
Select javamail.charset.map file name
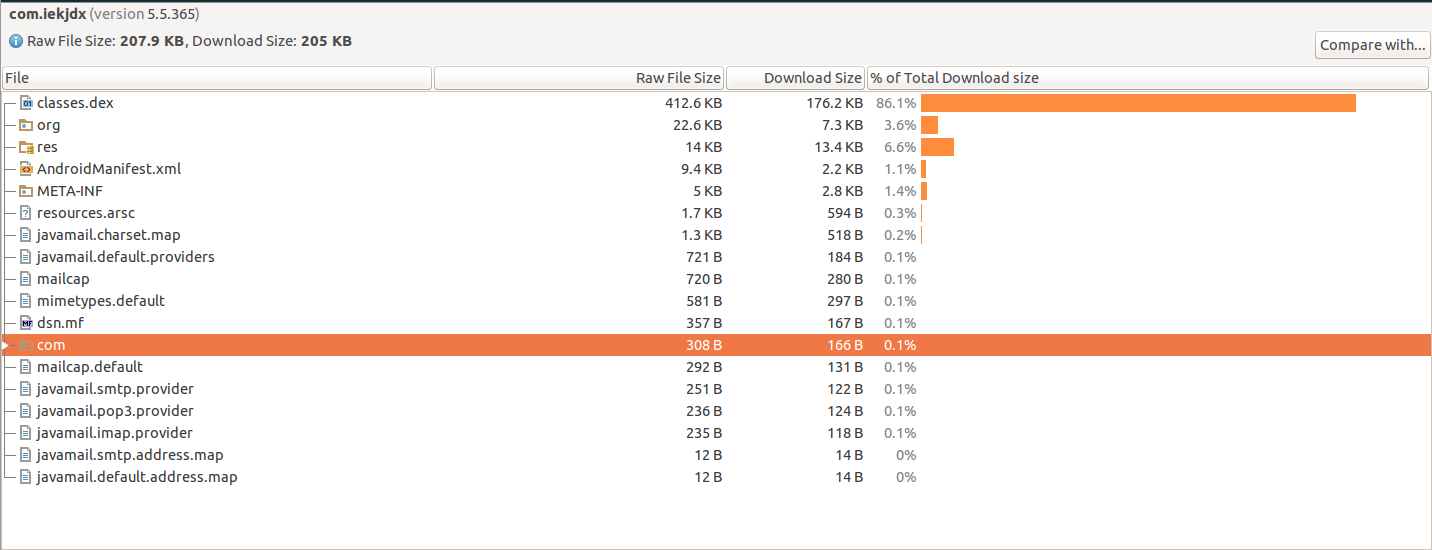108,235
